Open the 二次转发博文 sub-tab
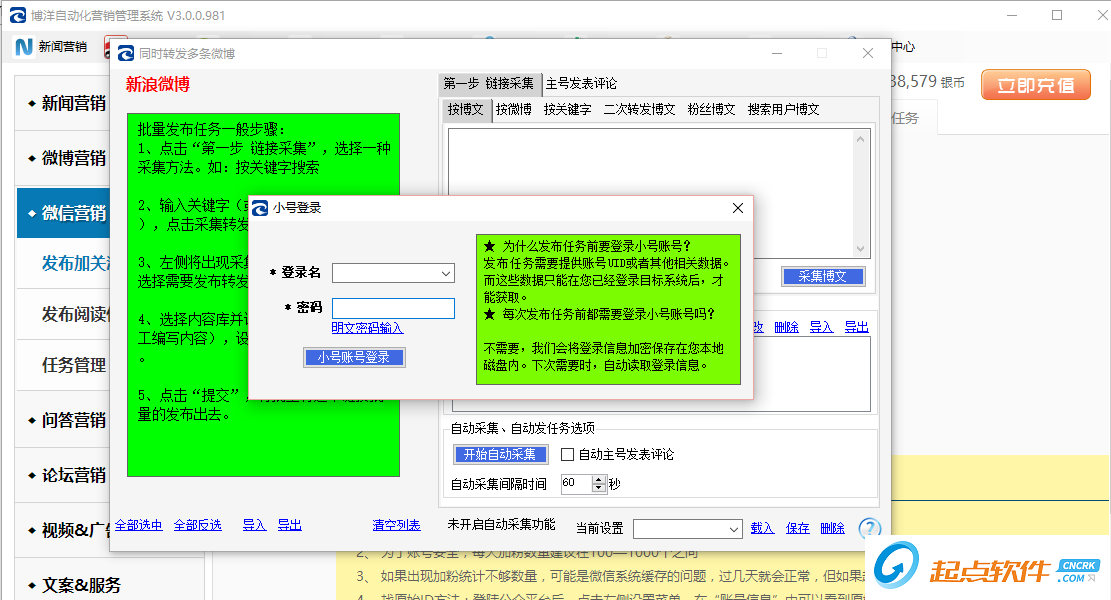 639,110
